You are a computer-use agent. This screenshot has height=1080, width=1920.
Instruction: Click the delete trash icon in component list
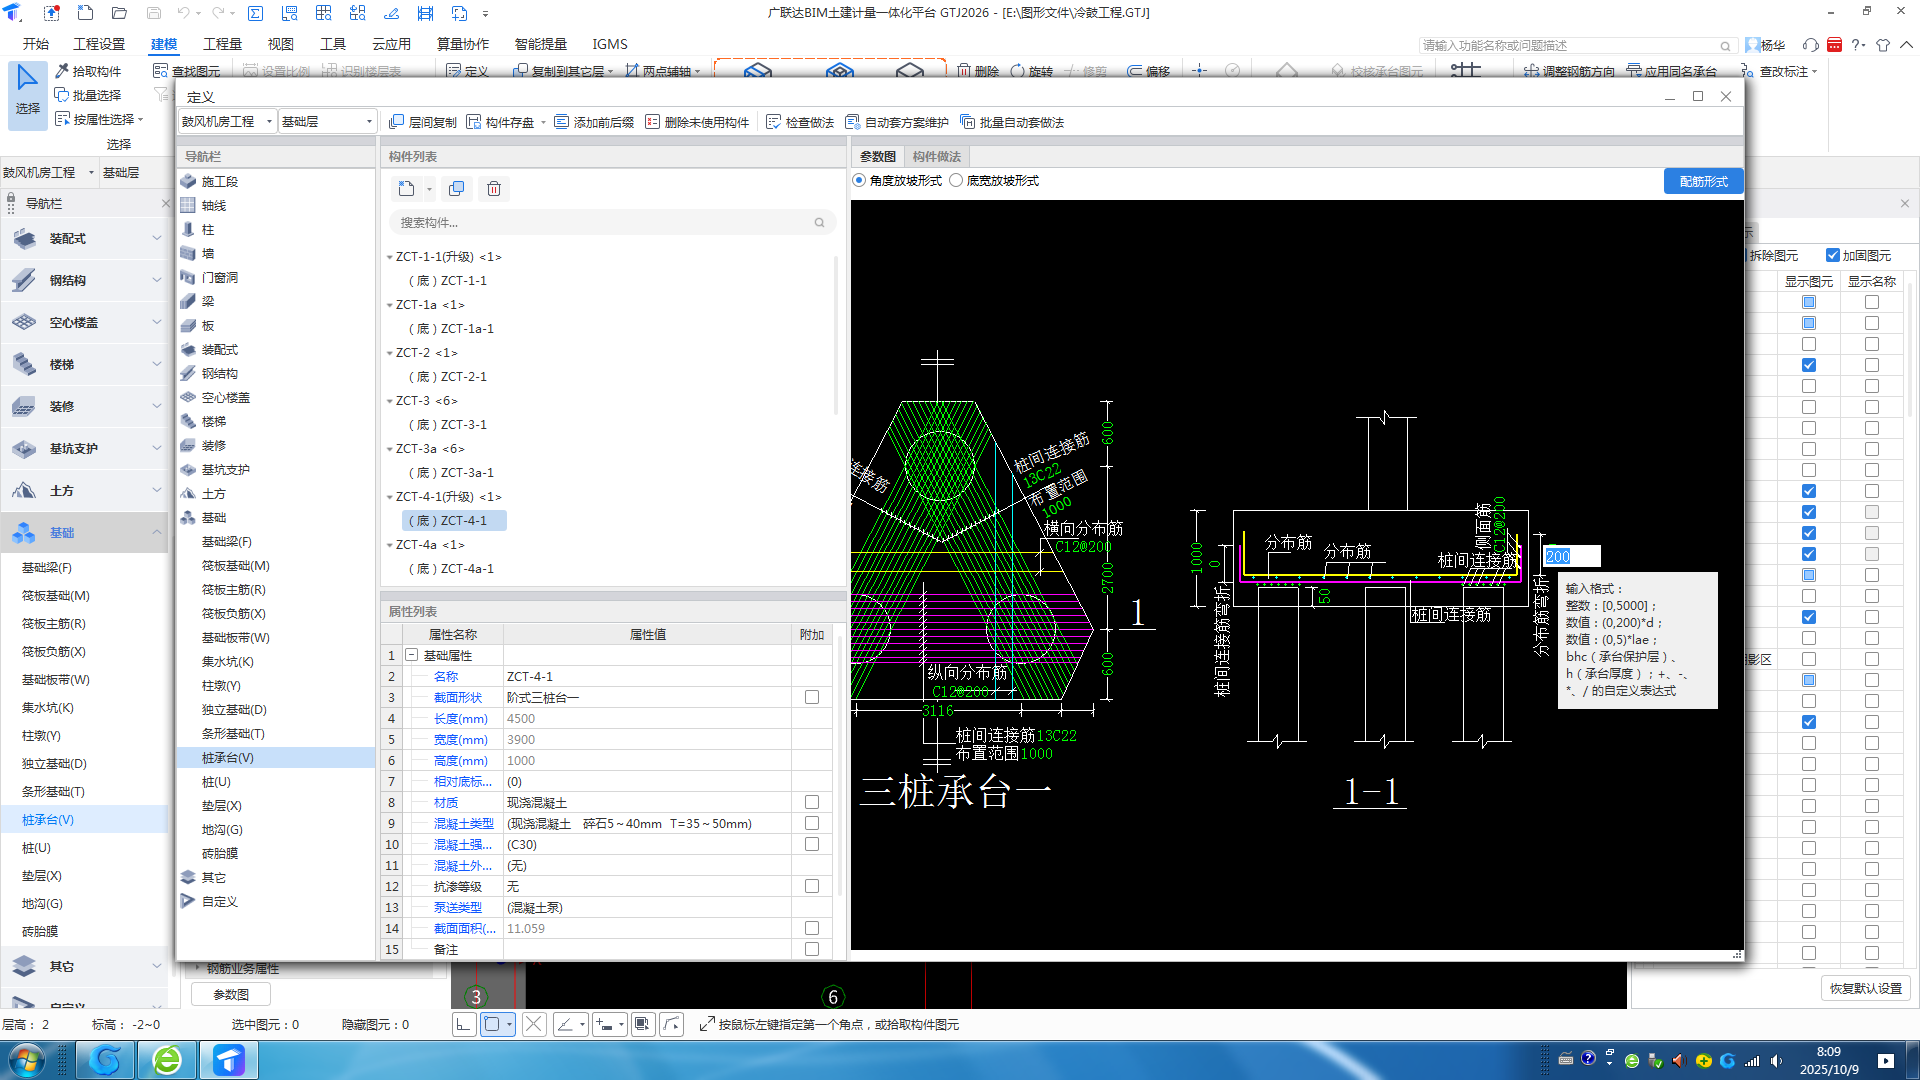(494, 189)
